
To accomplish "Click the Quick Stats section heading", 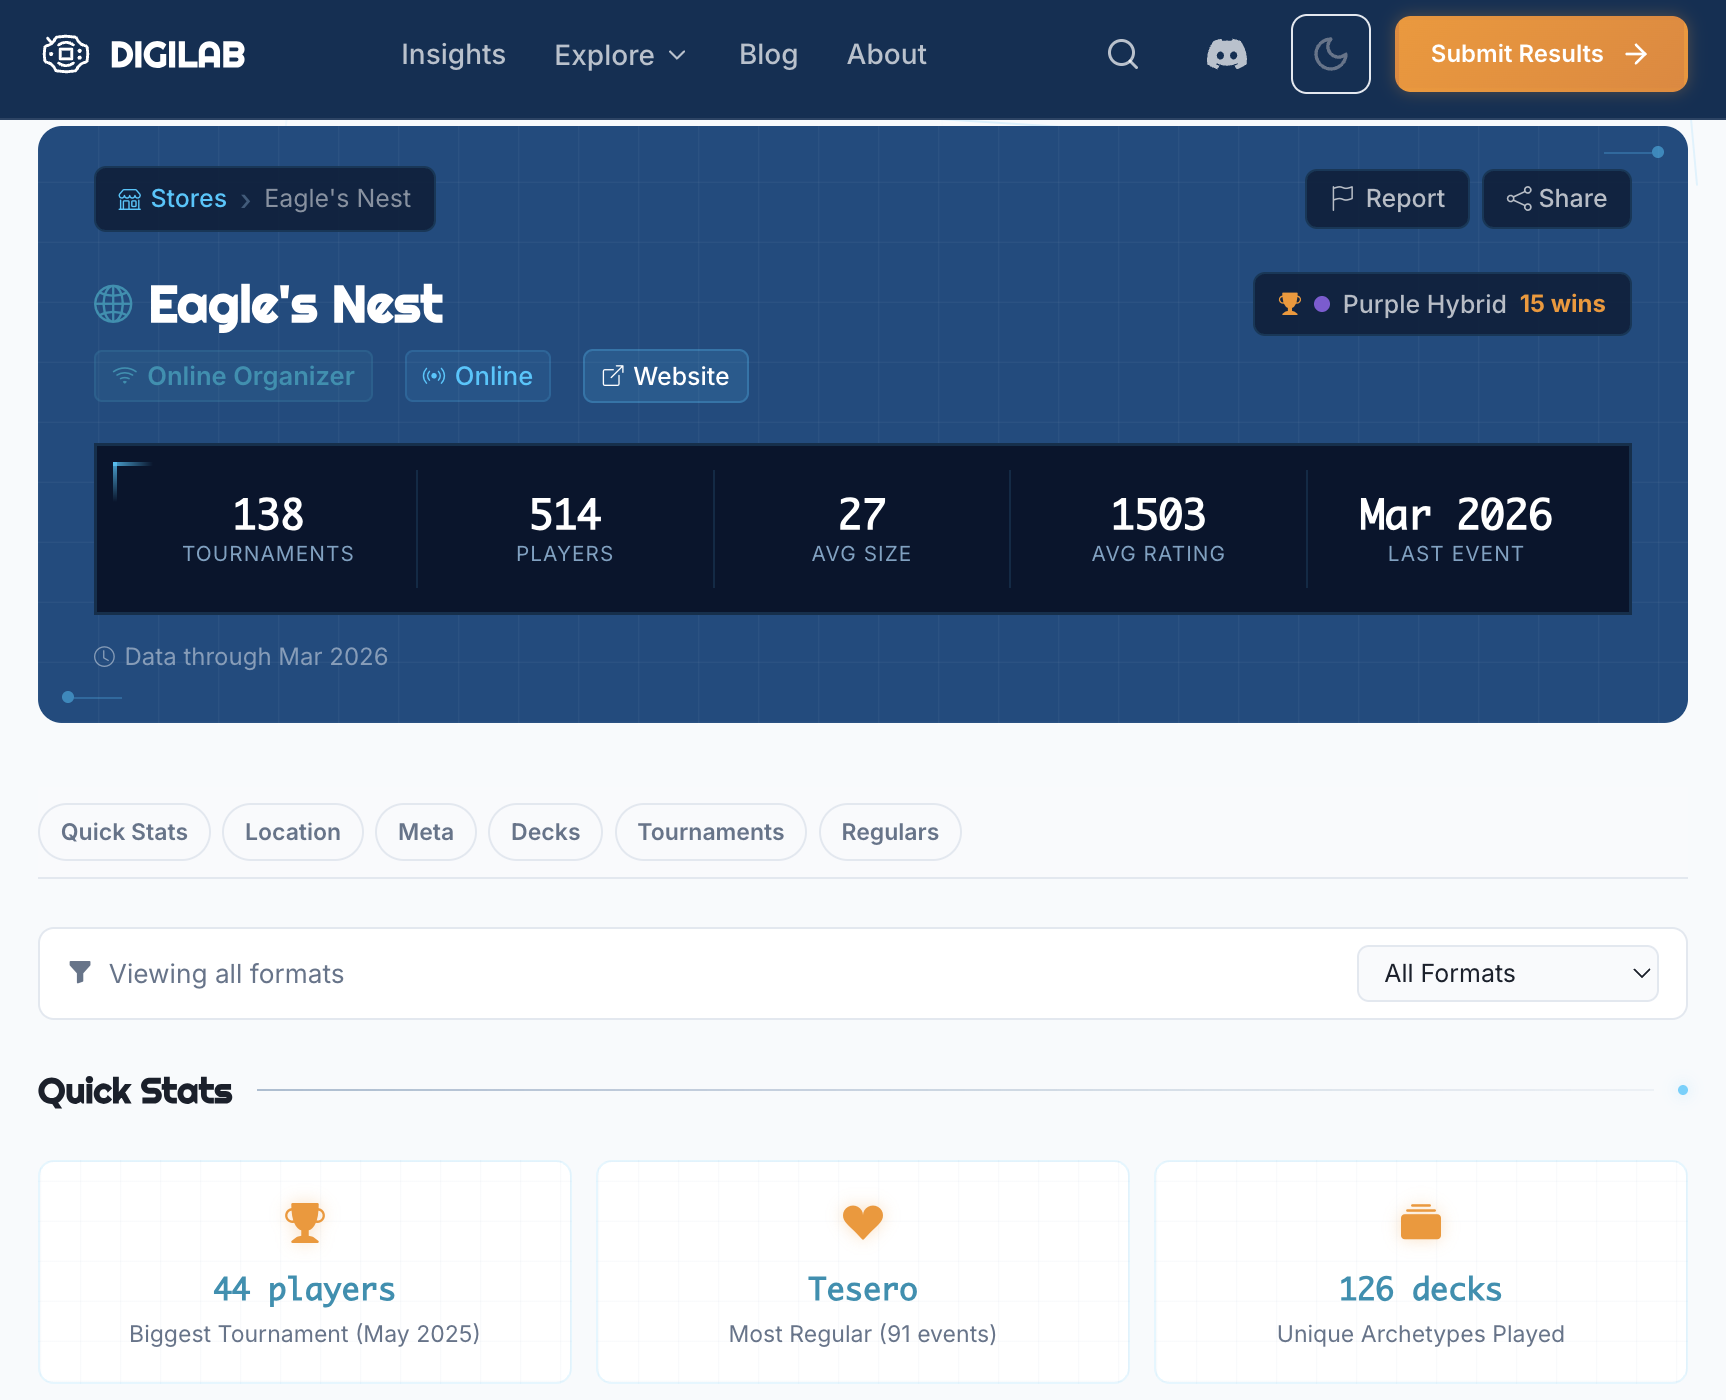I will [x=135, y=1090].
